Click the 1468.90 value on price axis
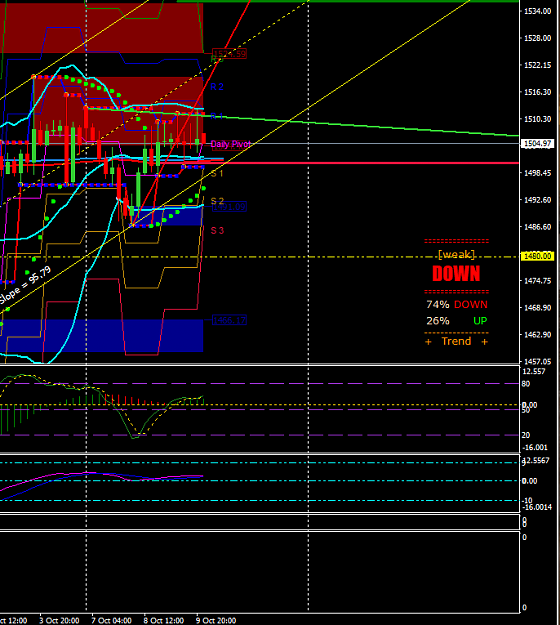 (x=538, y=308)
